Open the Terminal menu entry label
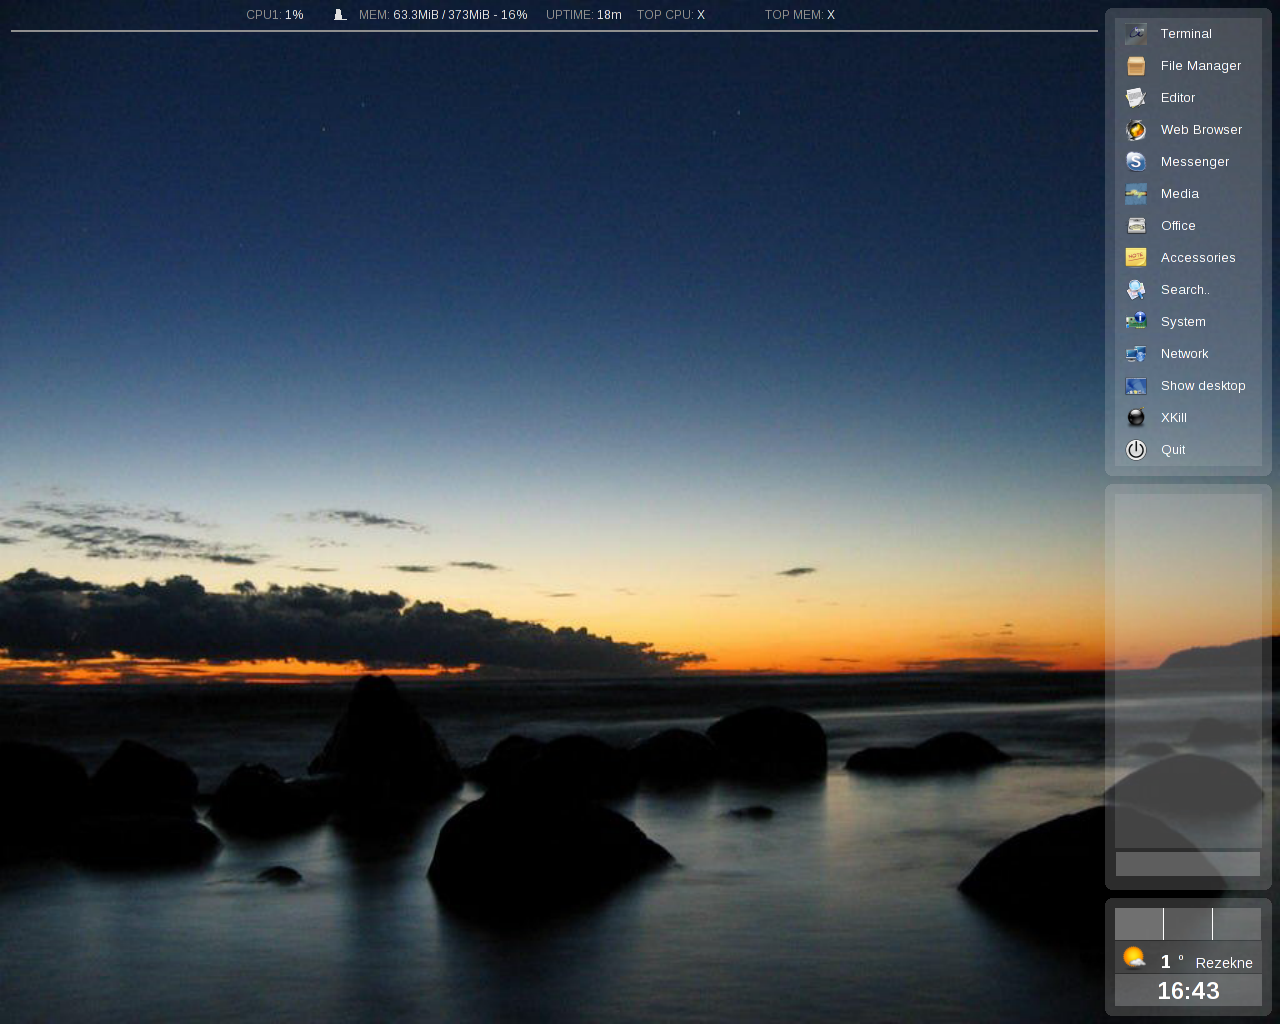Image resolution: width=1280 pixels, height=1024 pixels. click(x=1186, y=34)
